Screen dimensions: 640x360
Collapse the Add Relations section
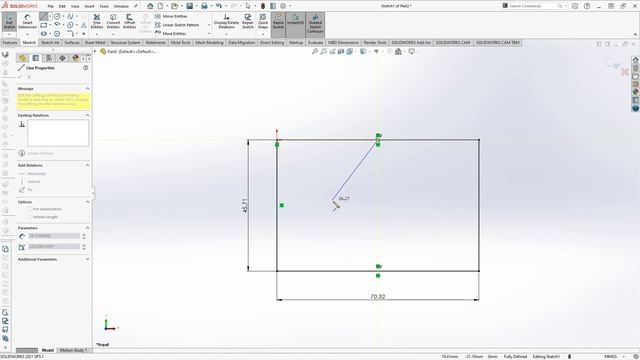(87, 165)
